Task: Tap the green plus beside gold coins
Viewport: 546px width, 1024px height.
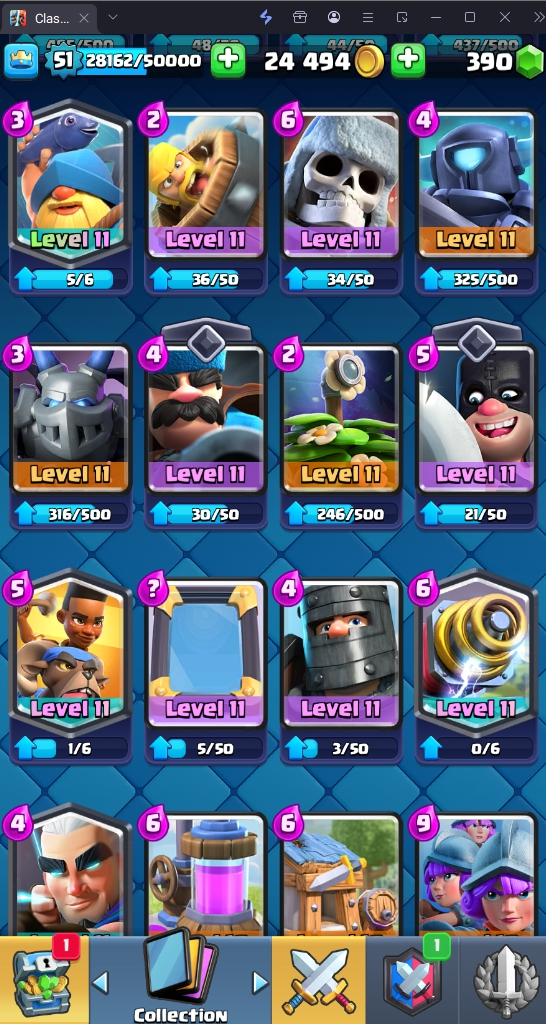Action: pyautogui.click(x=408, y=61)
